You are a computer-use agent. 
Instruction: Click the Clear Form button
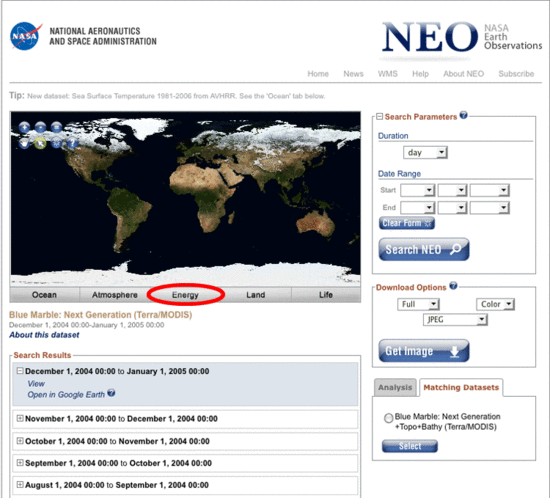407,223
